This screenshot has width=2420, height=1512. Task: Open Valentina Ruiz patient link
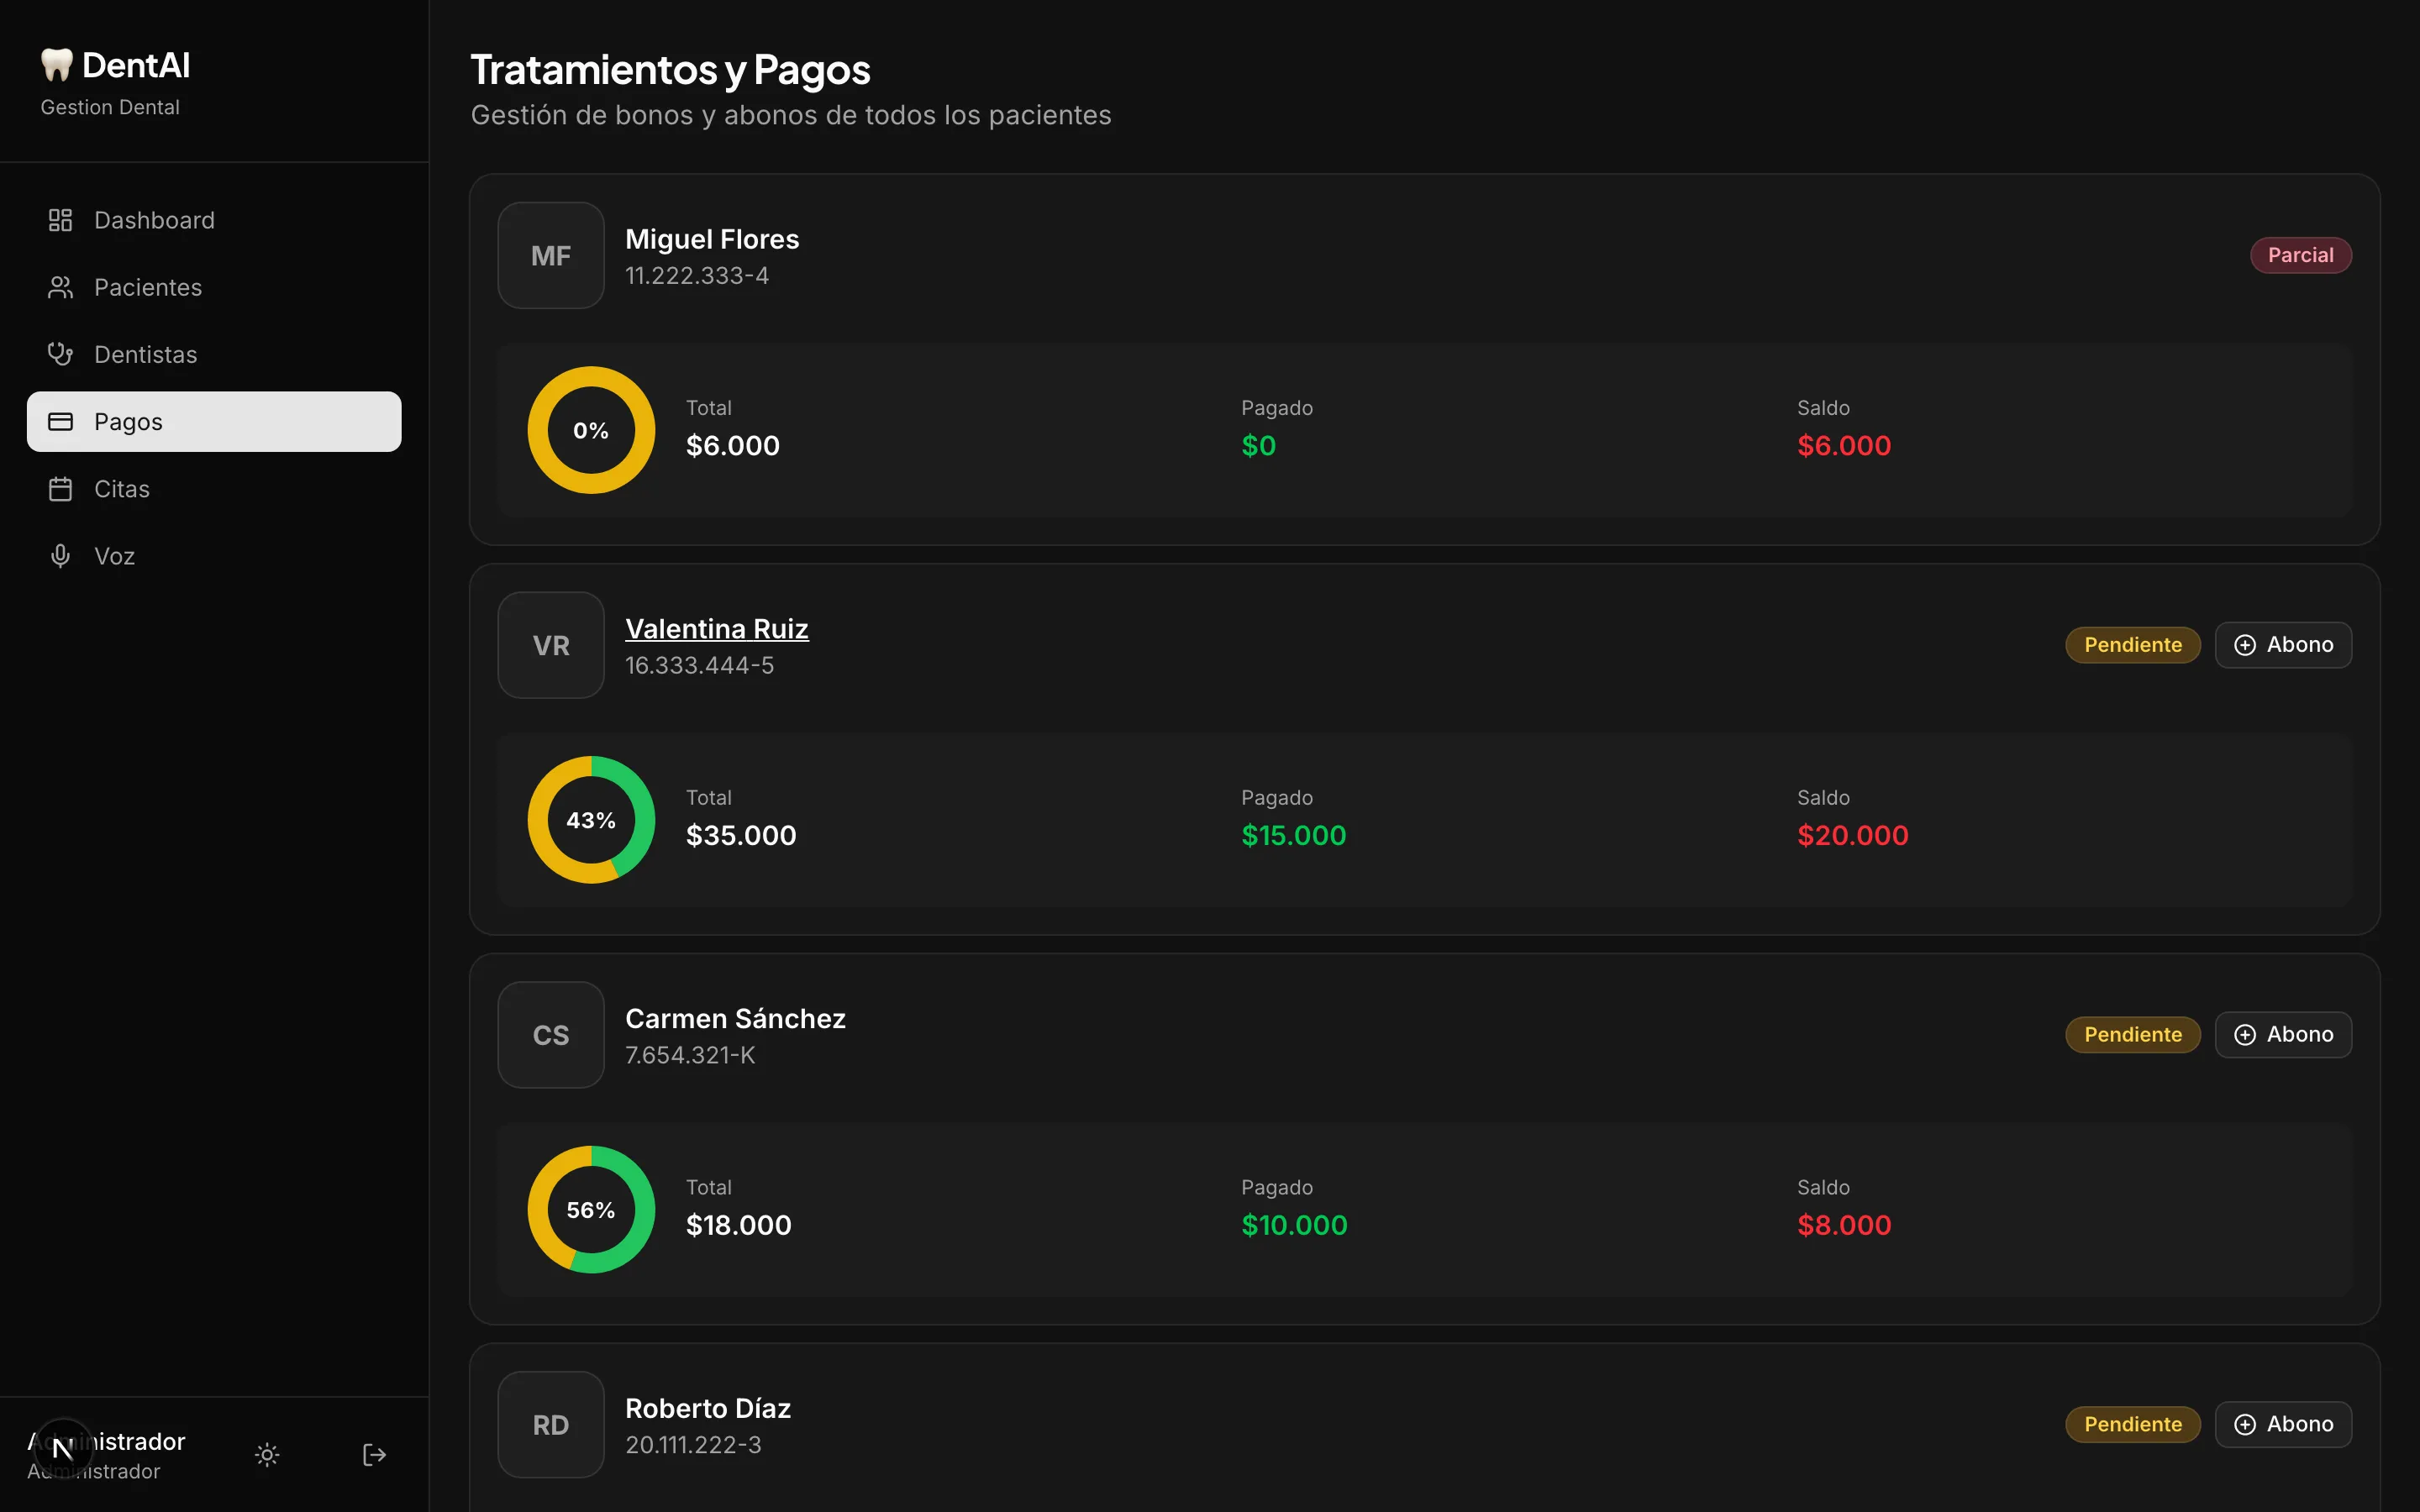(716, 629)
